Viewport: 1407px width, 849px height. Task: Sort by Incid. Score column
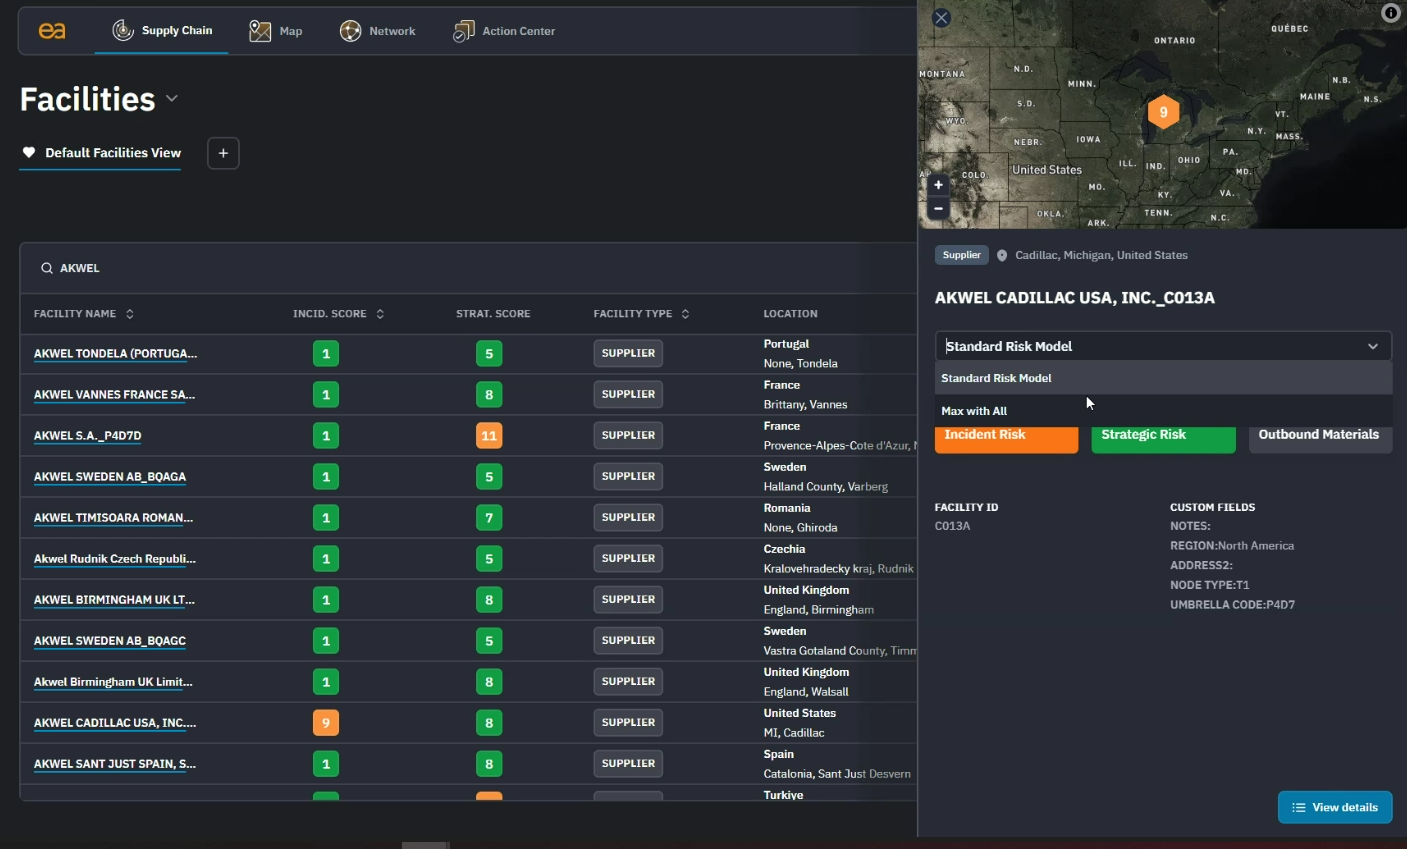pyautogui.click(x=380, y=314)
